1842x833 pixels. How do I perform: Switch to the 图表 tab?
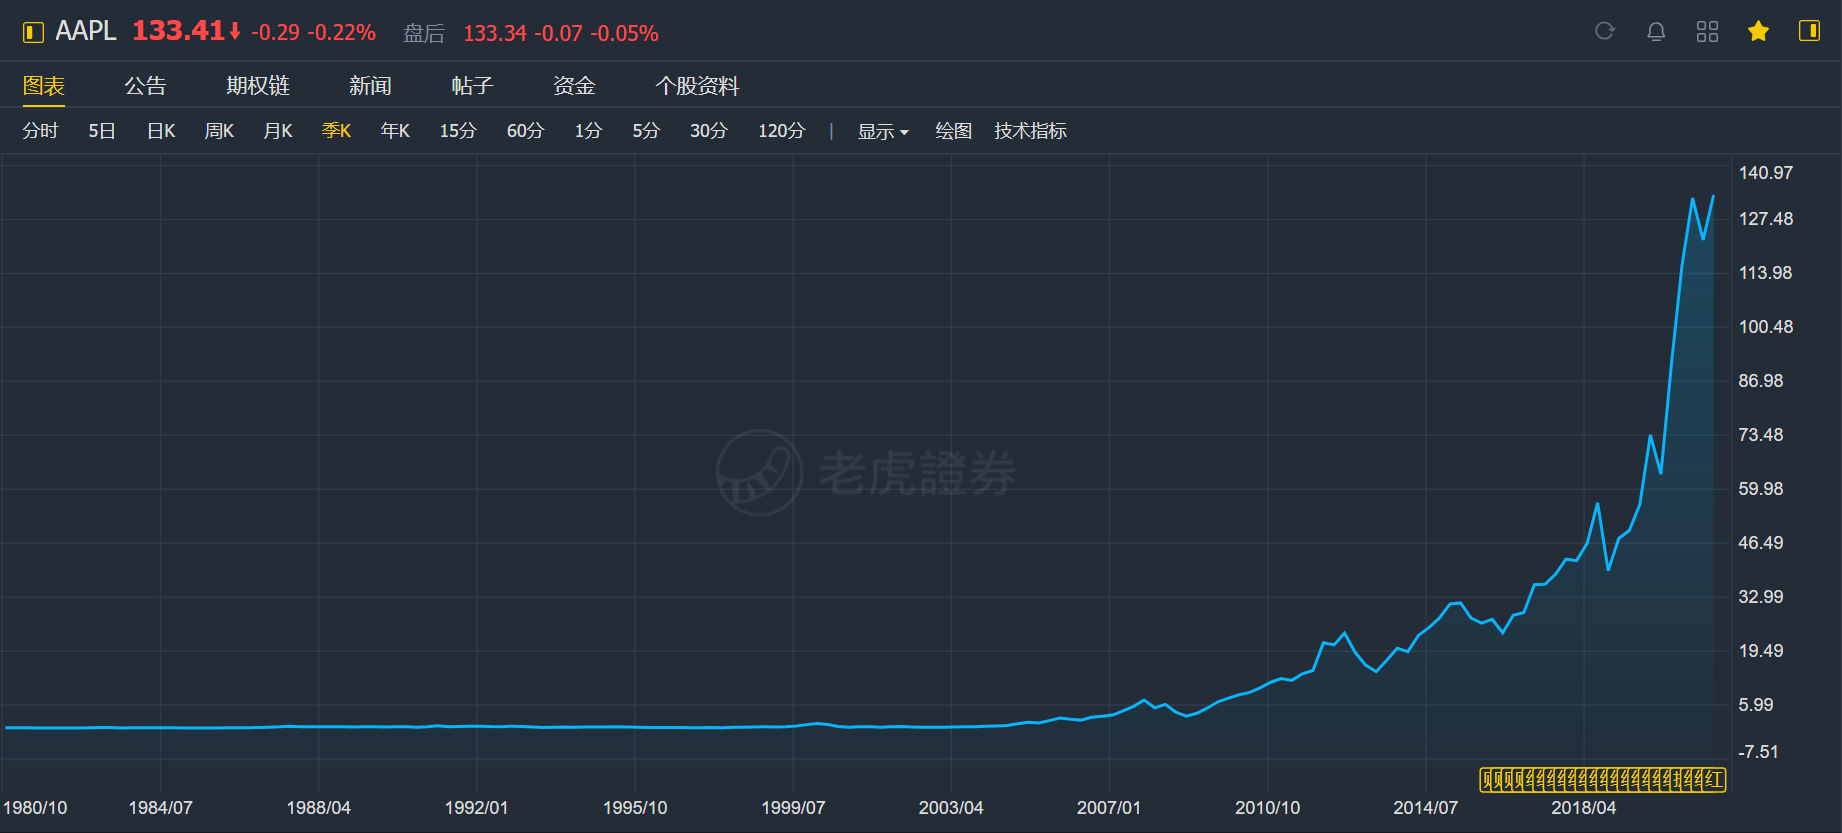point(44,86)
